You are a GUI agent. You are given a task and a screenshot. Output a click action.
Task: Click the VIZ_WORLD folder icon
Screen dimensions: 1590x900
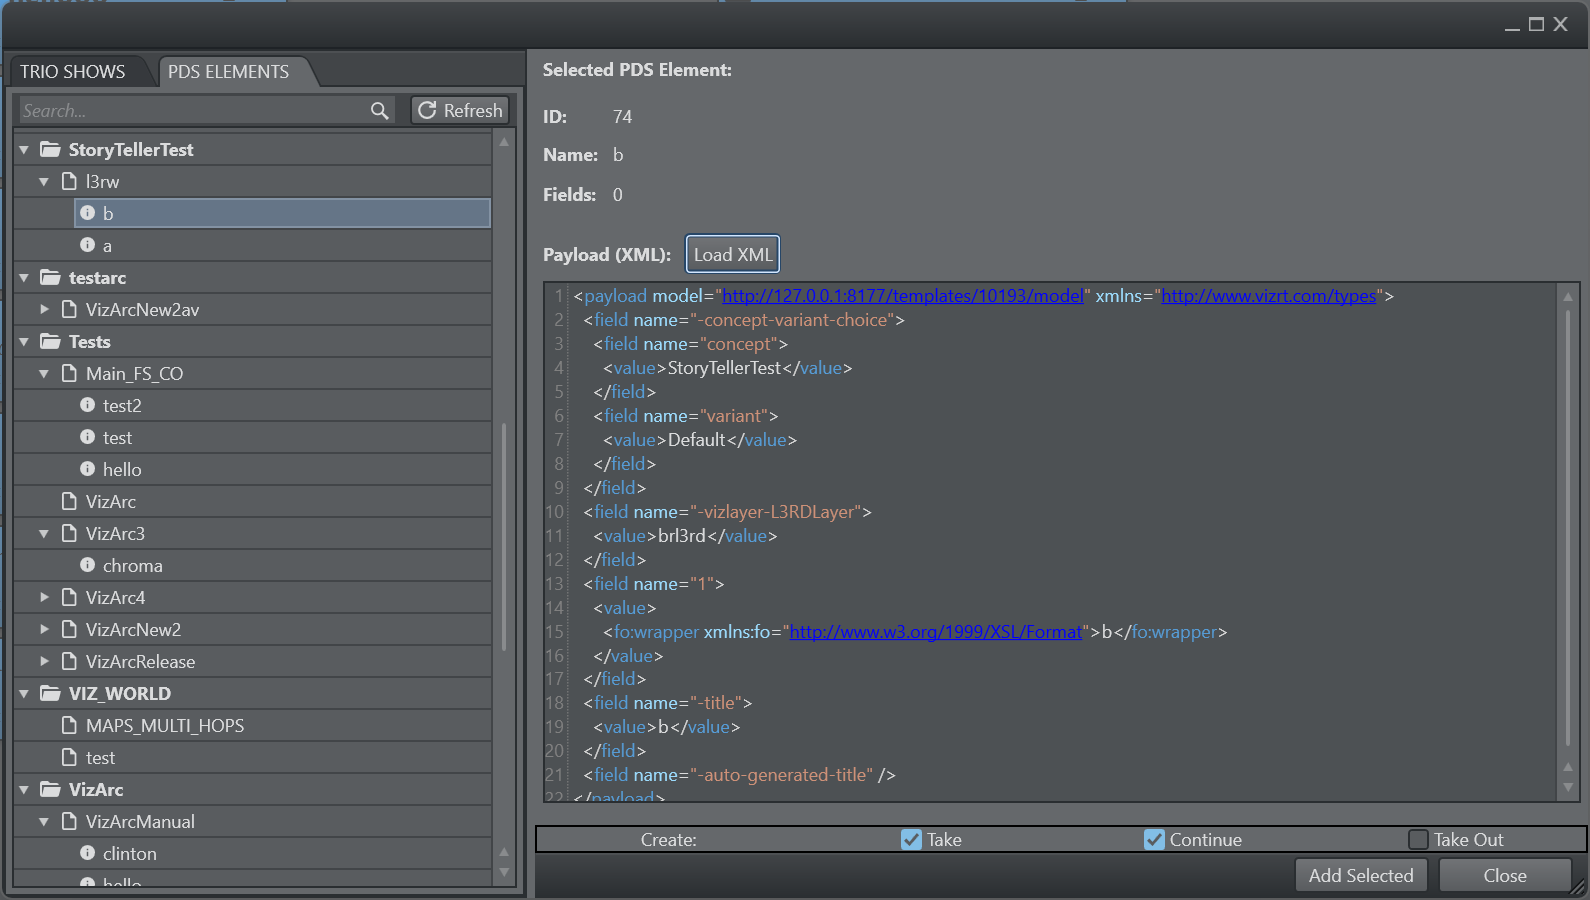point(50,694)
